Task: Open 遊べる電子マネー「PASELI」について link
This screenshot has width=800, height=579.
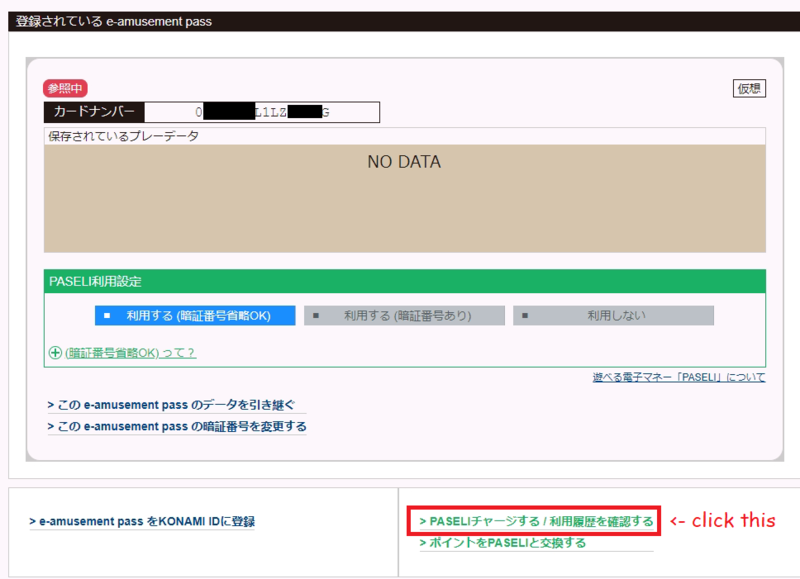Action: (x=679, y=377)
